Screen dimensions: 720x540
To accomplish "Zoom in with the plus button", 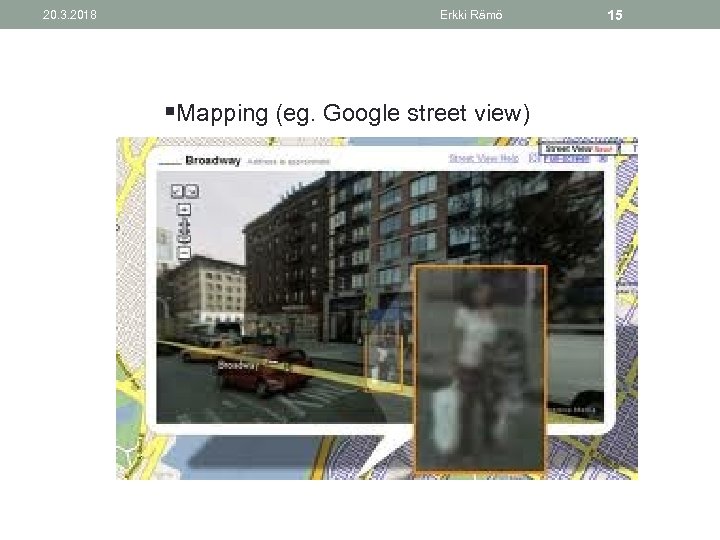I will [x=184, y=210].
